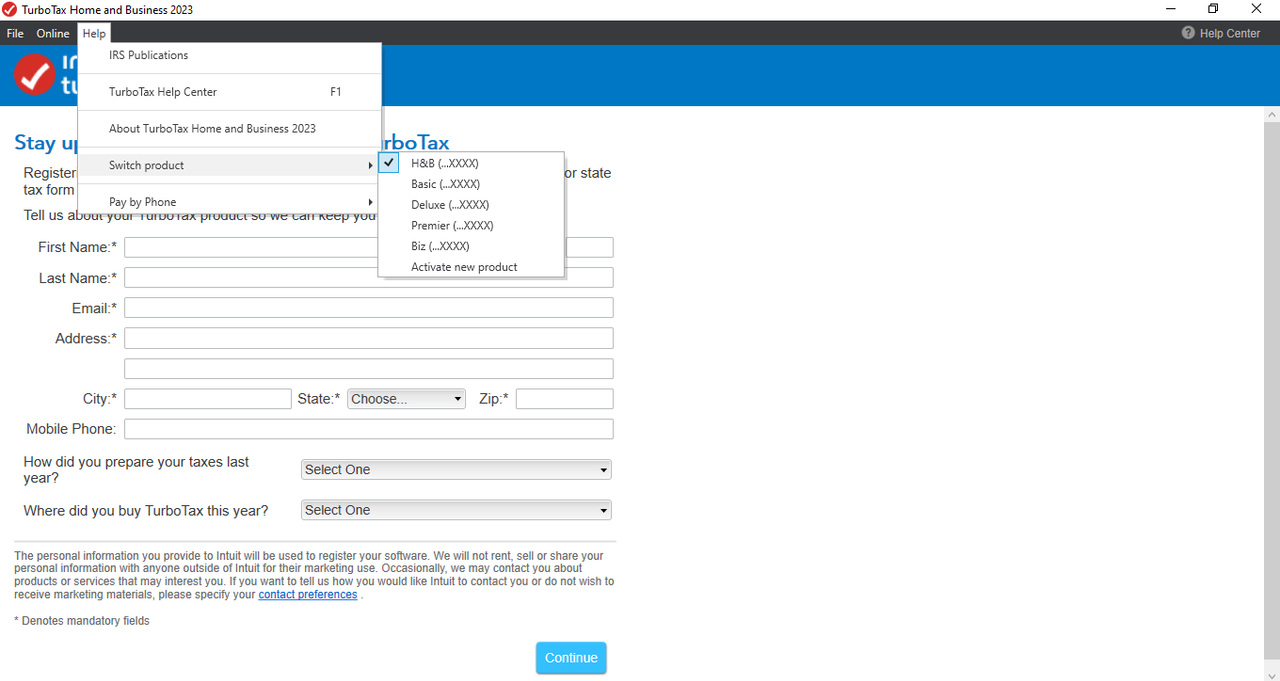Click the TurboTax checkmark logo icon
1280x681 pixels.
tap(35, 75)
